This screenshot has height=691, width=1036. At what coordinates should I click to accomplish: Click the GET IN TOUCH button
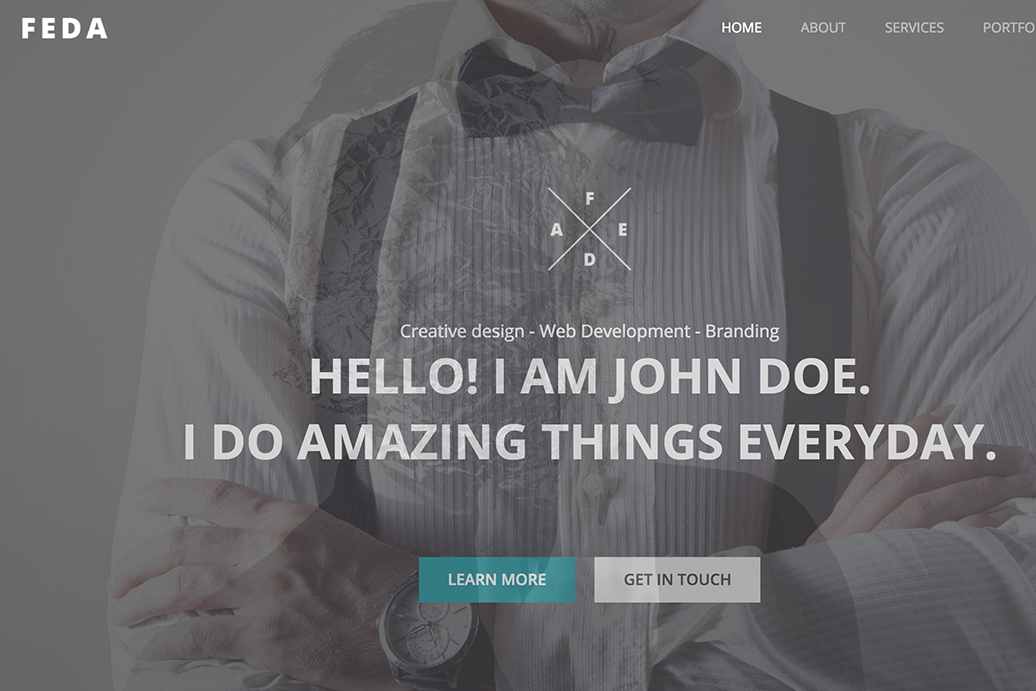[x=677, y=579]
